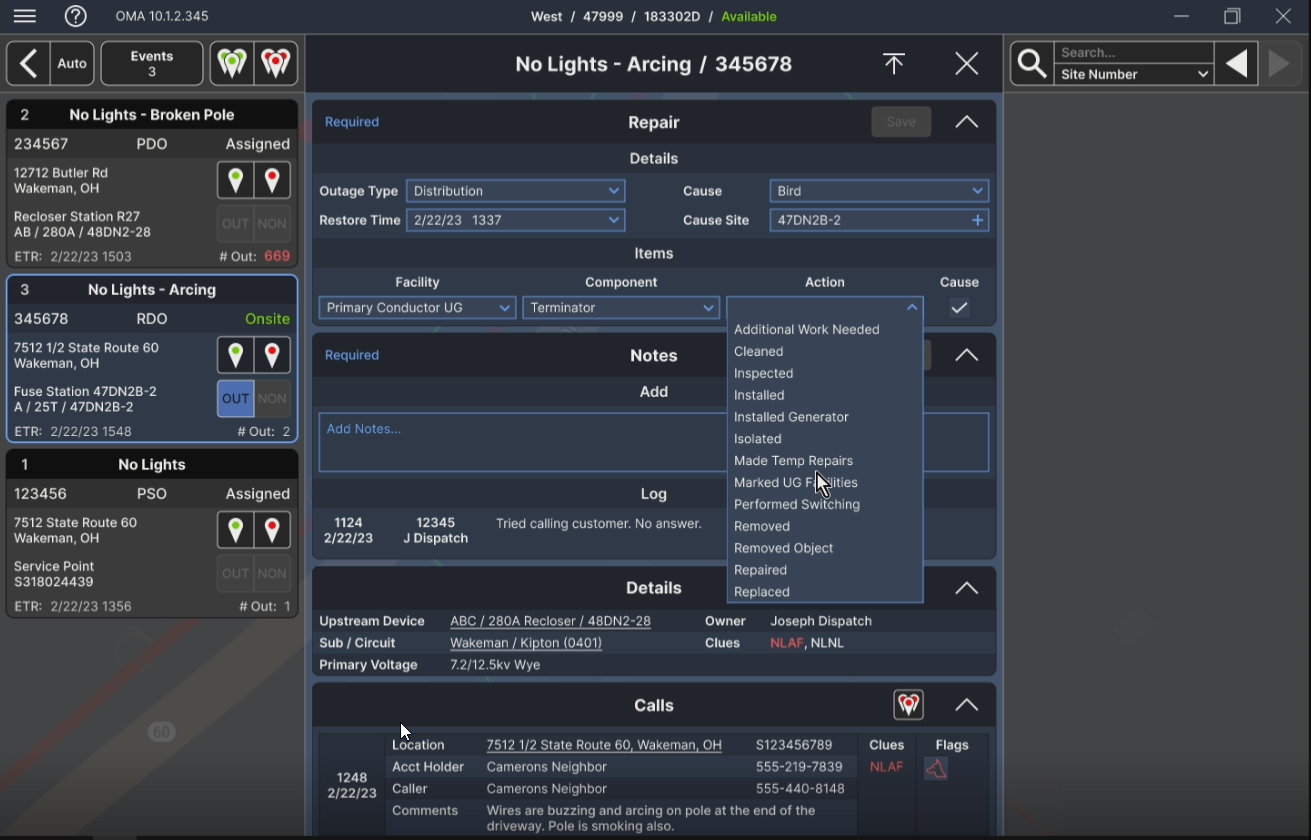Image resolution: width=1311 pixels, height=840 pixels.
Task: Open the hamburger main menu
Action: click(25, 16)
